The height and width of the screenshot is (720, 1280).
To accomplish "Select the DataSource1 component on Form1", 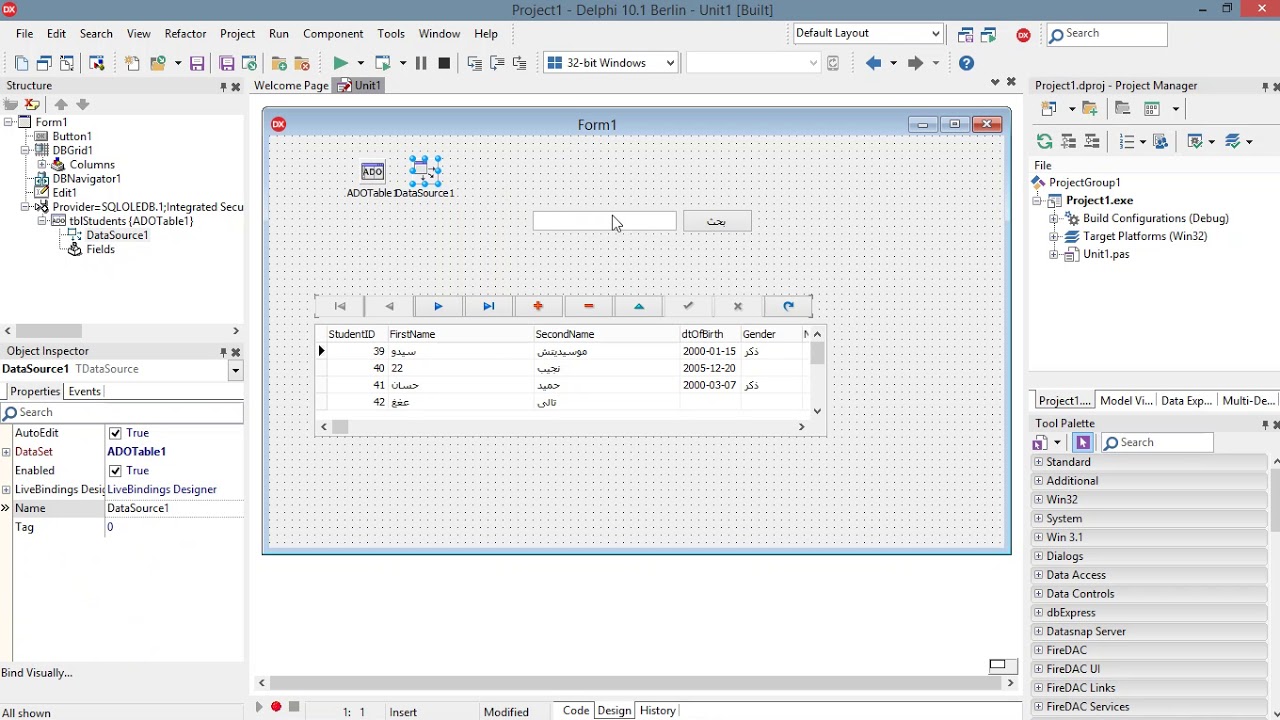I will click(x=424, y=172).
